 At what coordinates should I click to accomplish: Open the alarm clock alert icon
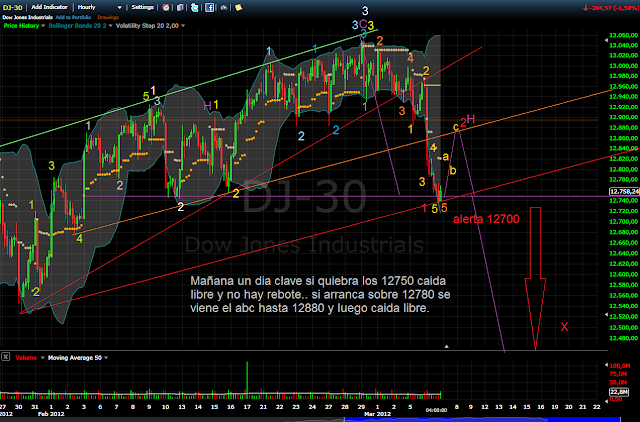point(166,7)
